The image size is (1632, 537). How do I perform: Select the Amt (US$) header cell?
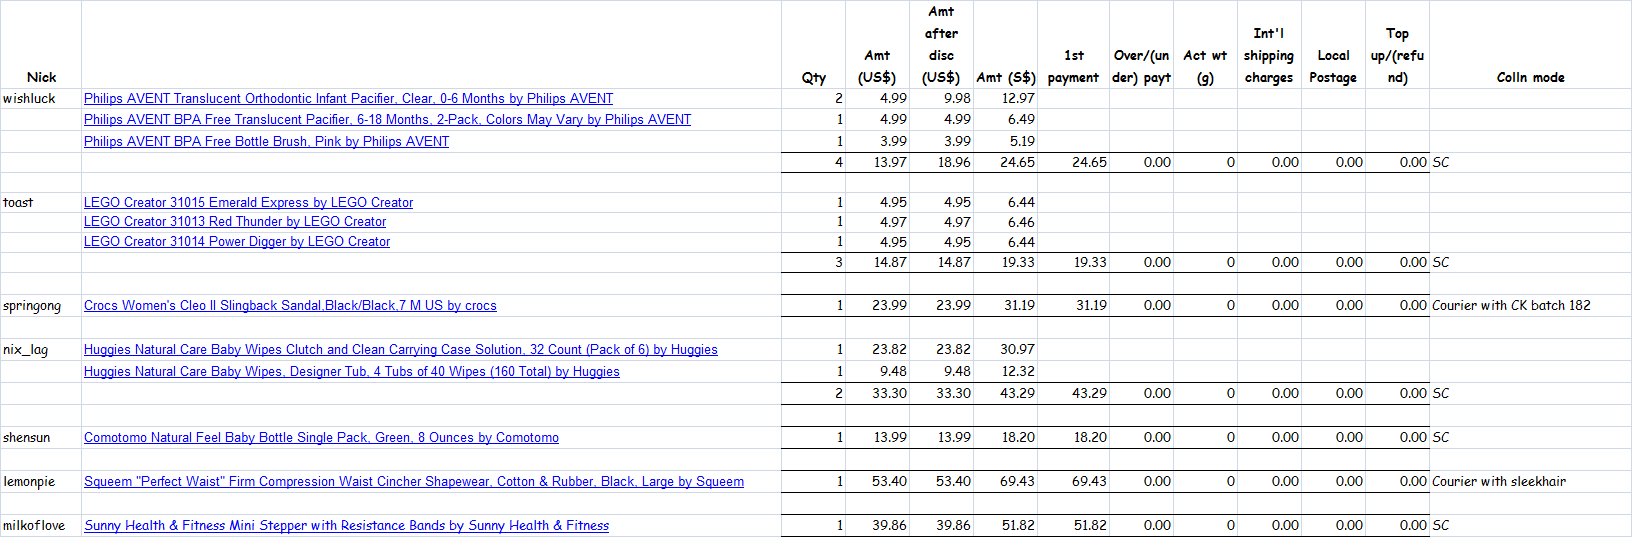tap(877, 44)
